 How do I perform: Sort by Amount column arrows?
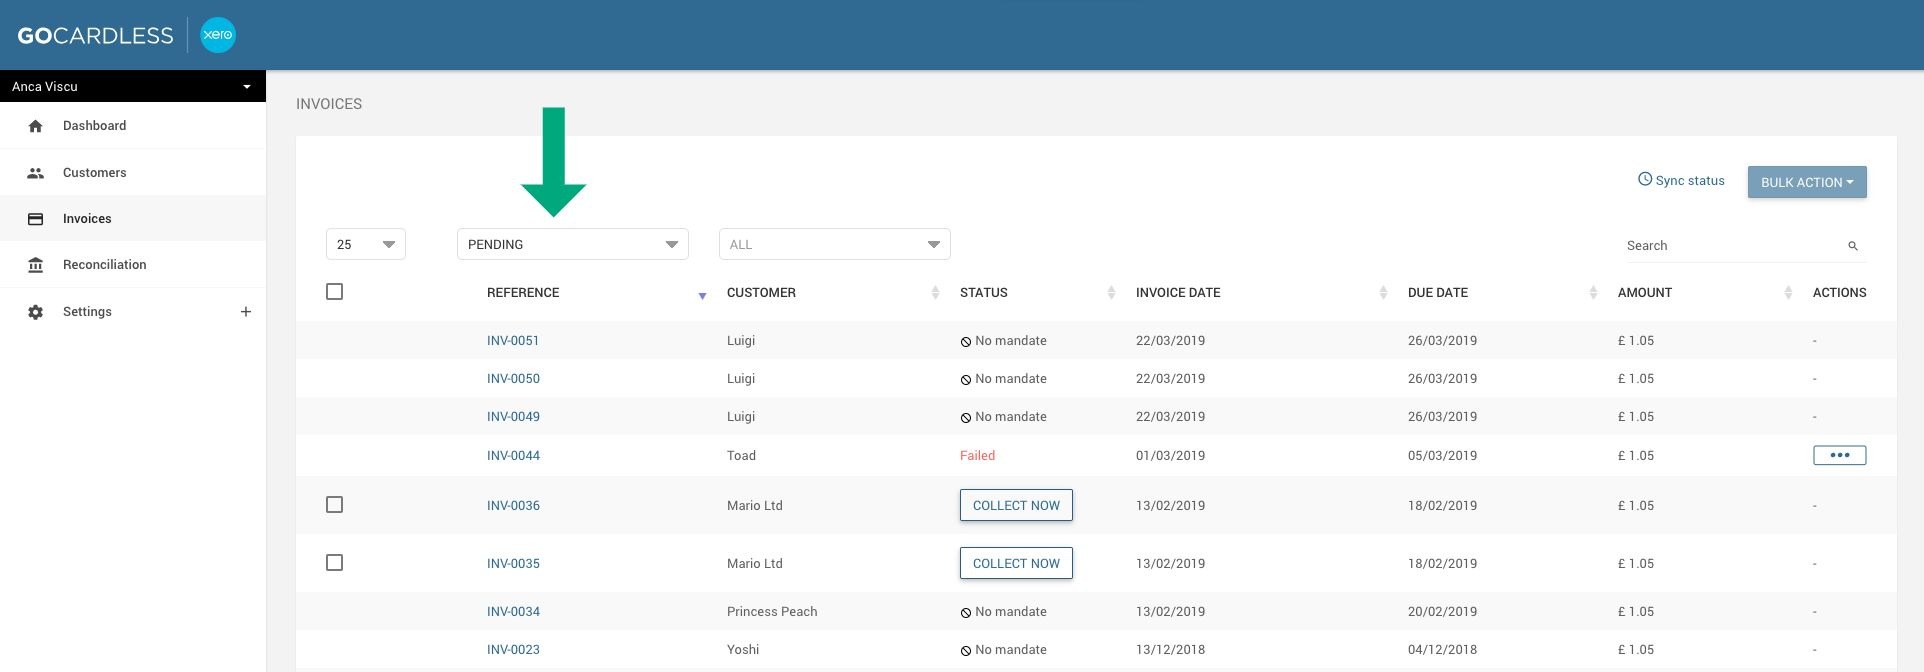[x=1788, y=293]
